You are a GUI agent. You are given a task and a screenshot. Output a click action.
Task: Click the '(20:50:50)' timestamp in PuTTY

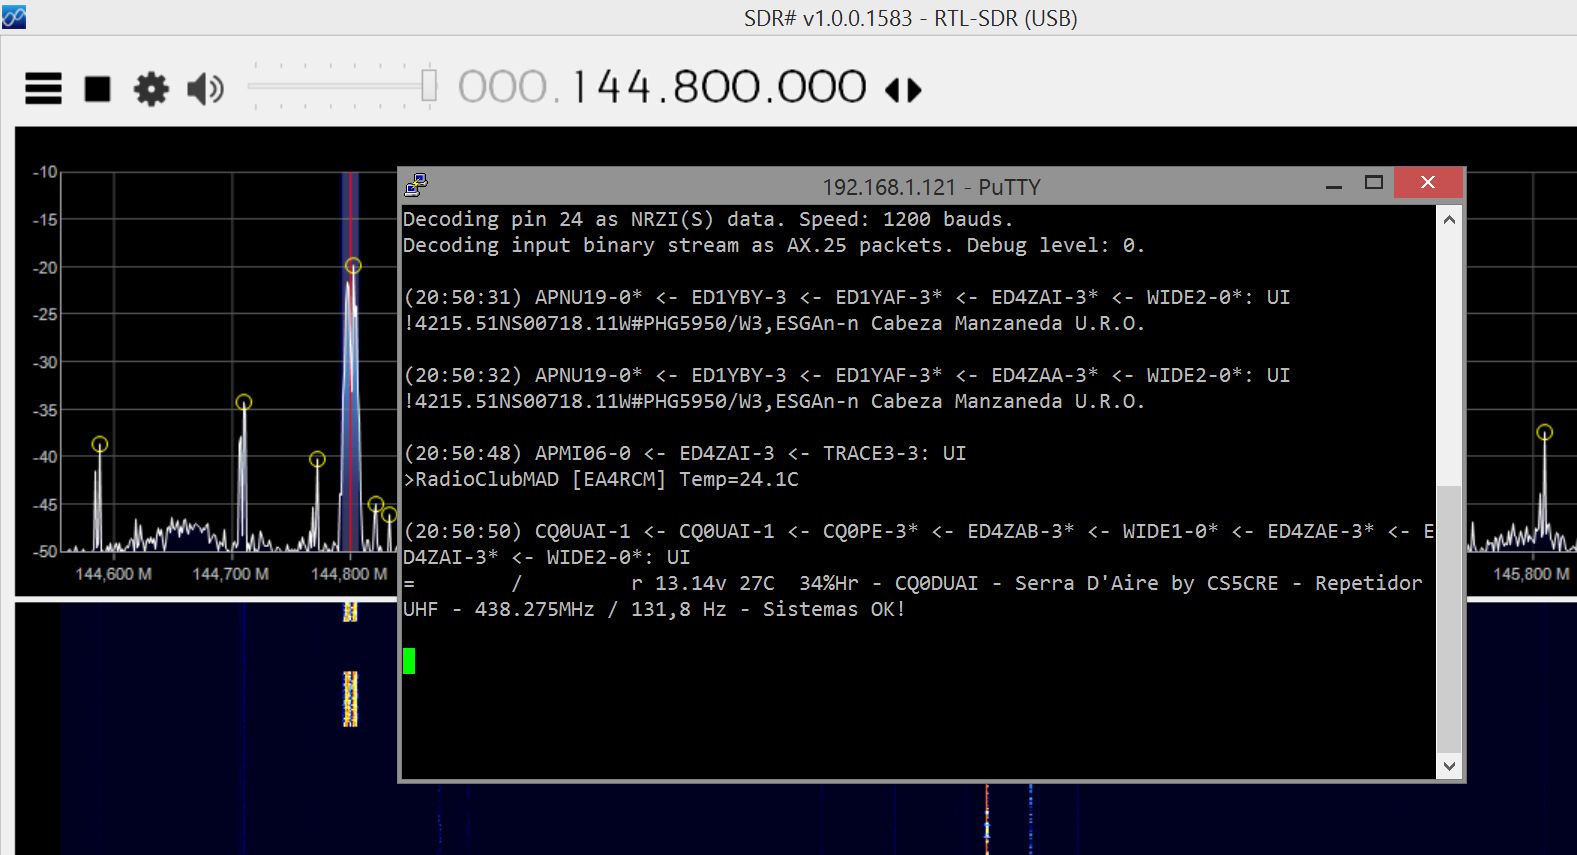point(463,531)
